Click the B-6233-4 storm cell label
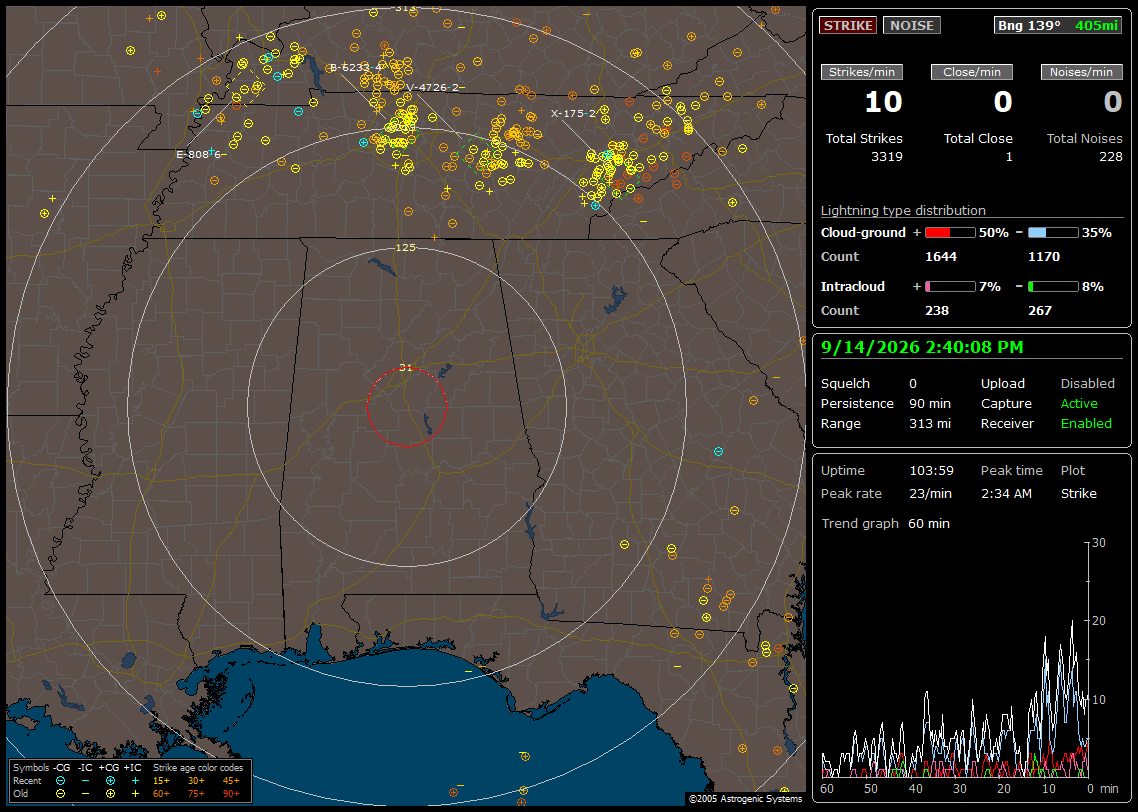Image resolution: width=1138 pixels, height=812 pixels. click(x=356, y=67)
